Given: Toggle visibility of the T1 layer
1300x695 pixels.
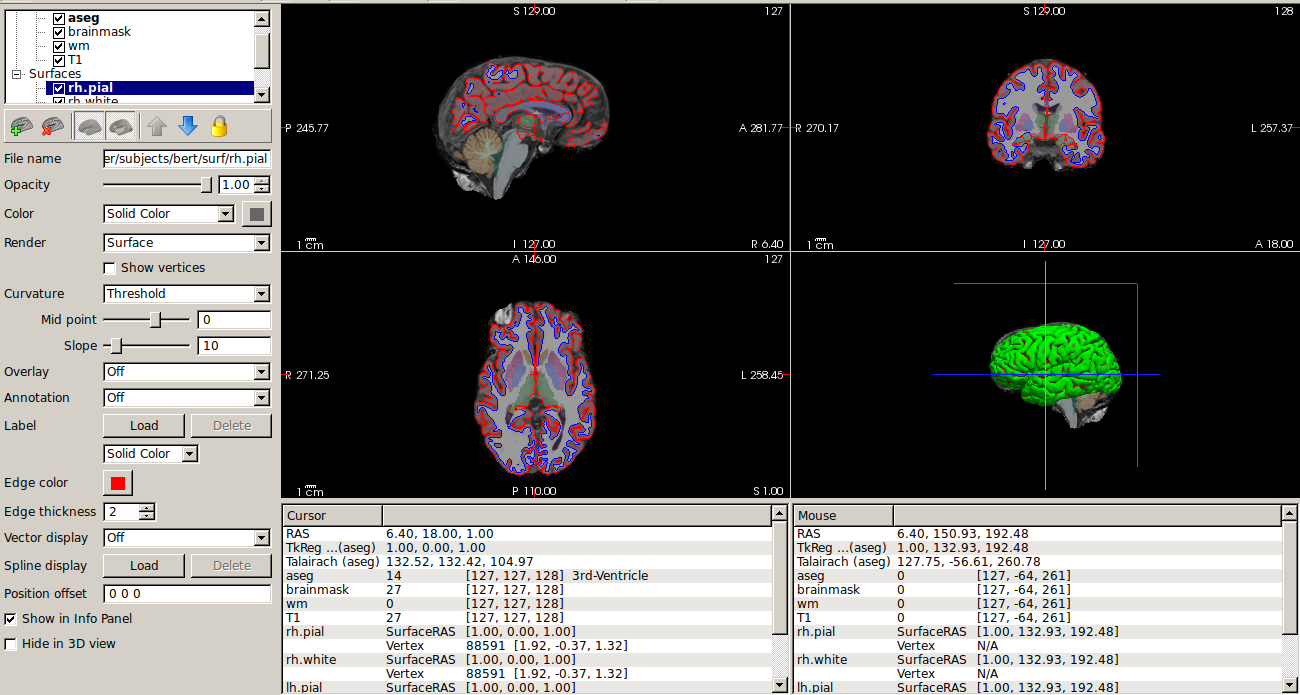Looking at the screenshot, I should click(59, 61).
